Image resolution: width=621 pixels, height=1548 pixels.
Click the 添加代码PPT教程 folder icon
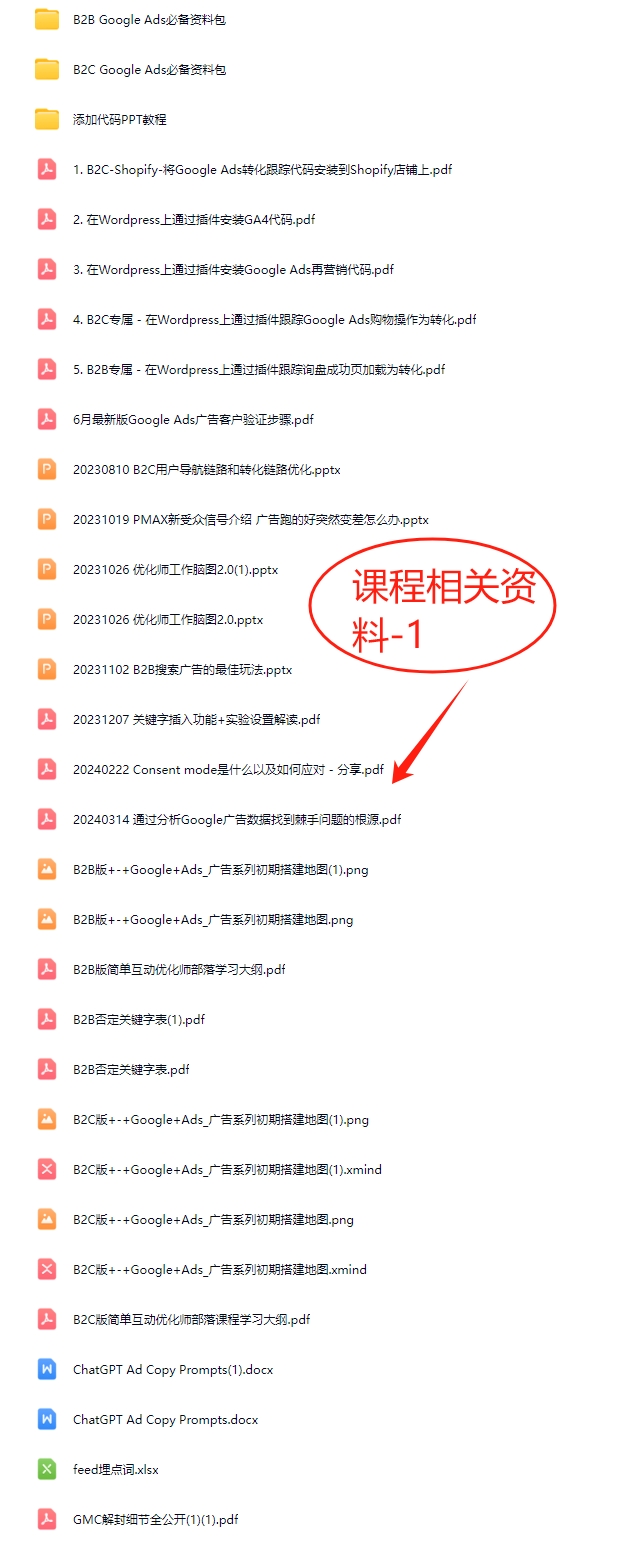pos(47,119)
